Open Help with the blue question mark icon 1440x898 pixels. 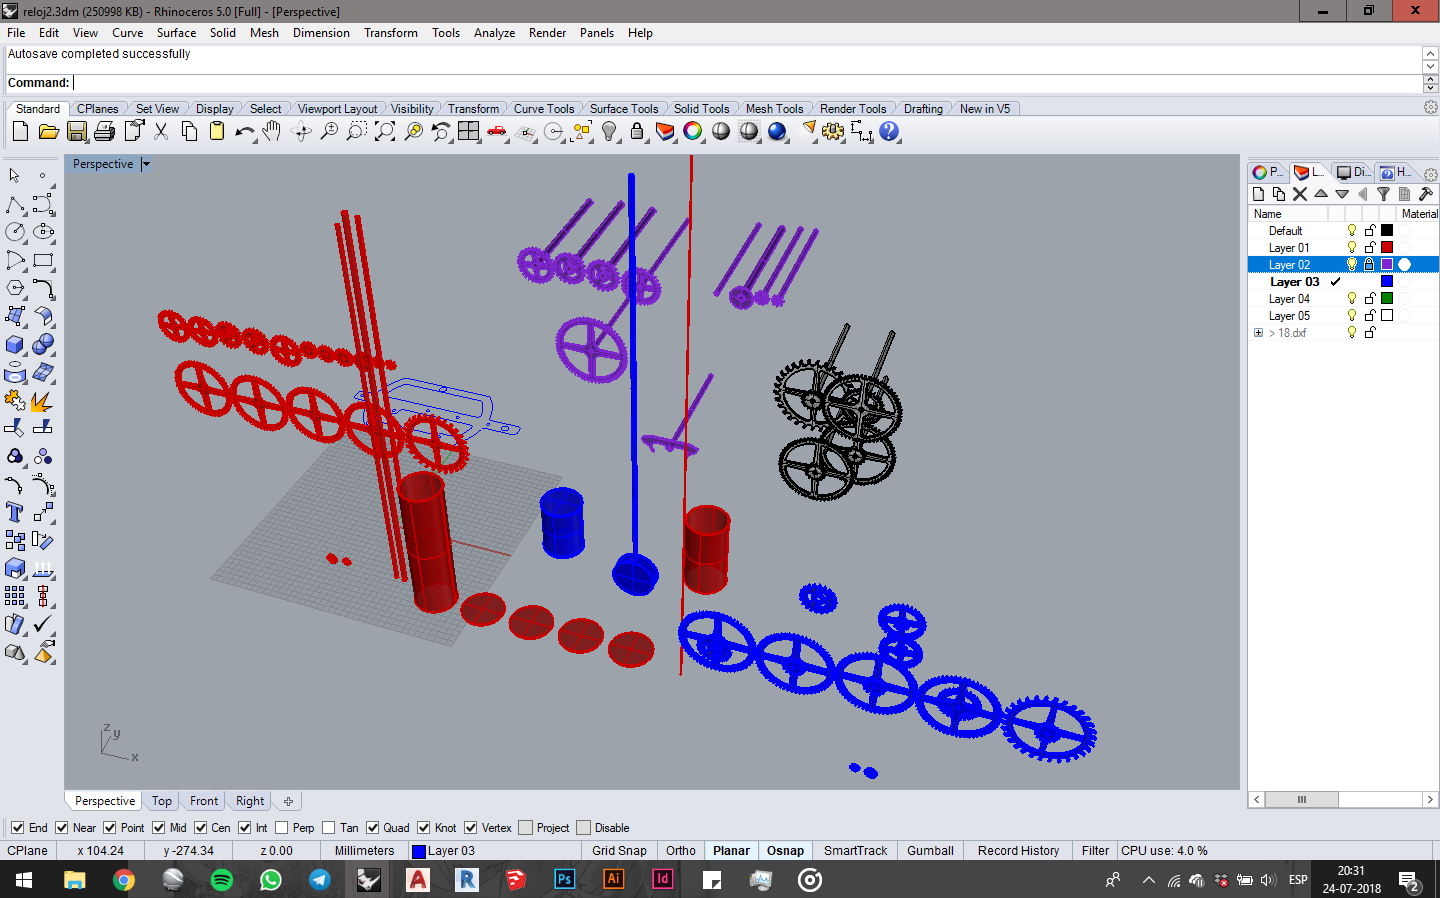pos(889,131)
